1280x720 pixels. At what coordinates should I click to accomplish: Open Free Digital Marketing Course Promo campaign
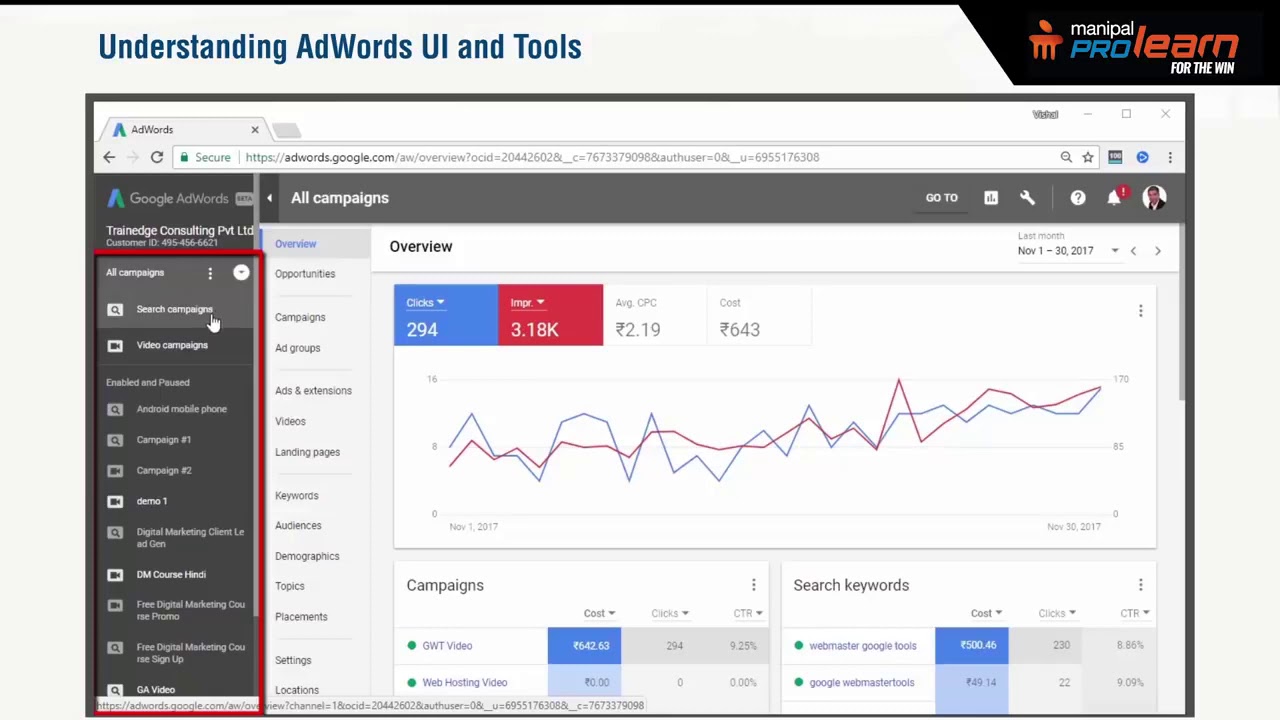click(190, 610)
